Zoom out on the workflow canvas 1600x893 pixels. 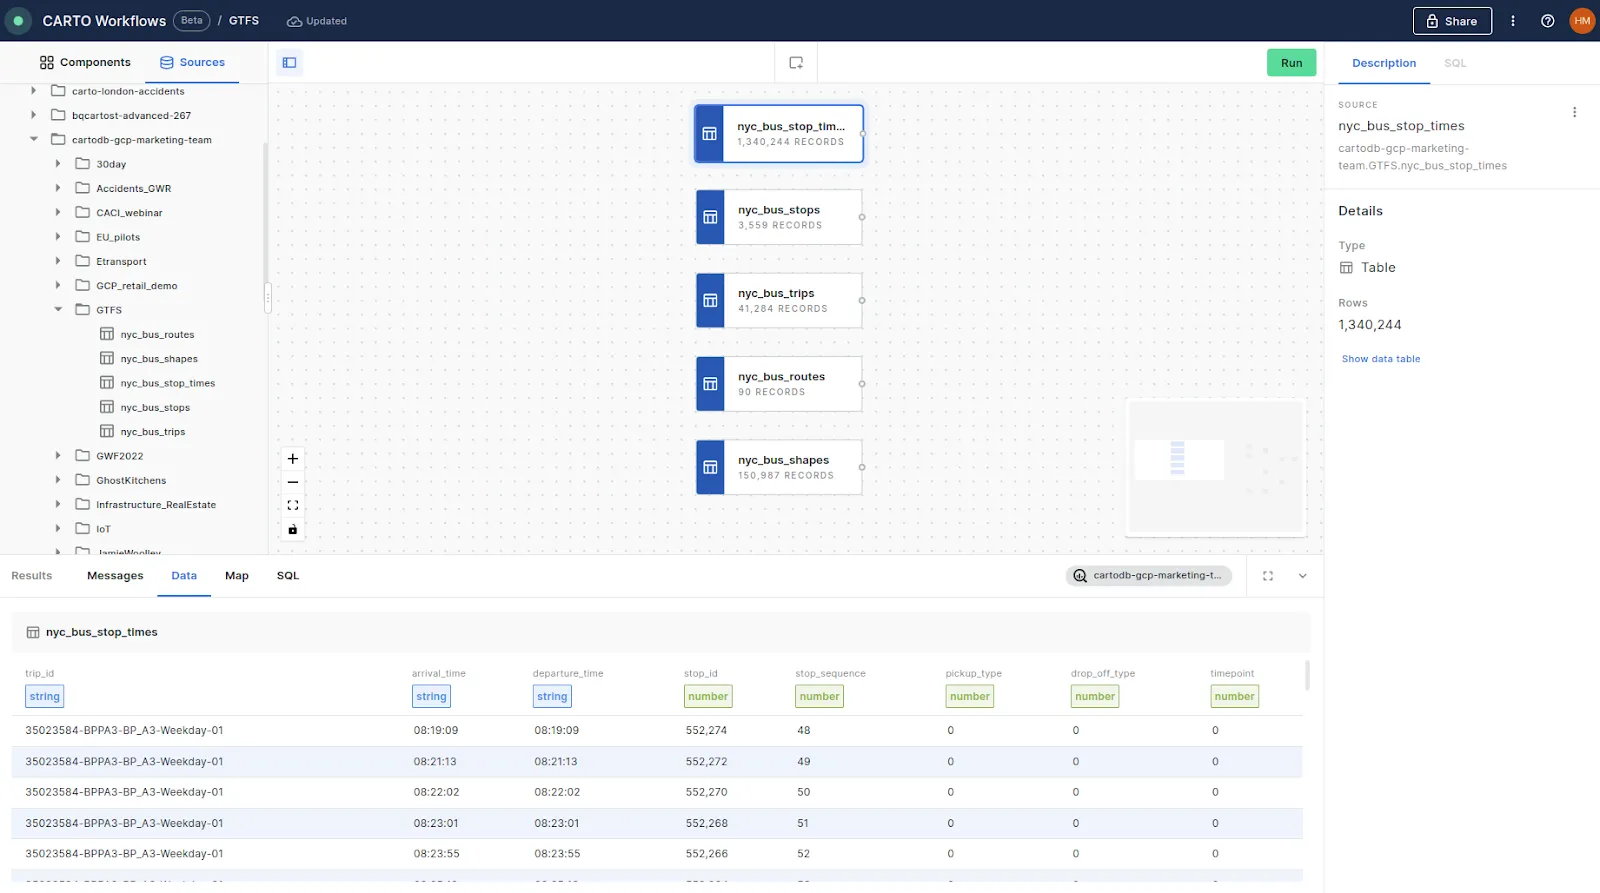click(x=293, y=482)
